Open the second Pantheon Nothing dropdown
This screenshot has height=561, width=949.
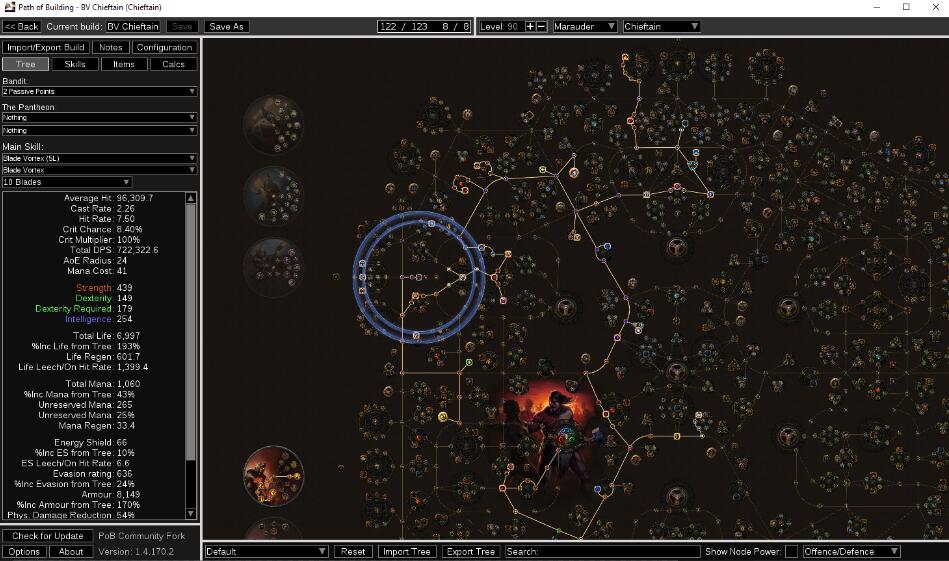pyautogui.click(x=99, y=130)
